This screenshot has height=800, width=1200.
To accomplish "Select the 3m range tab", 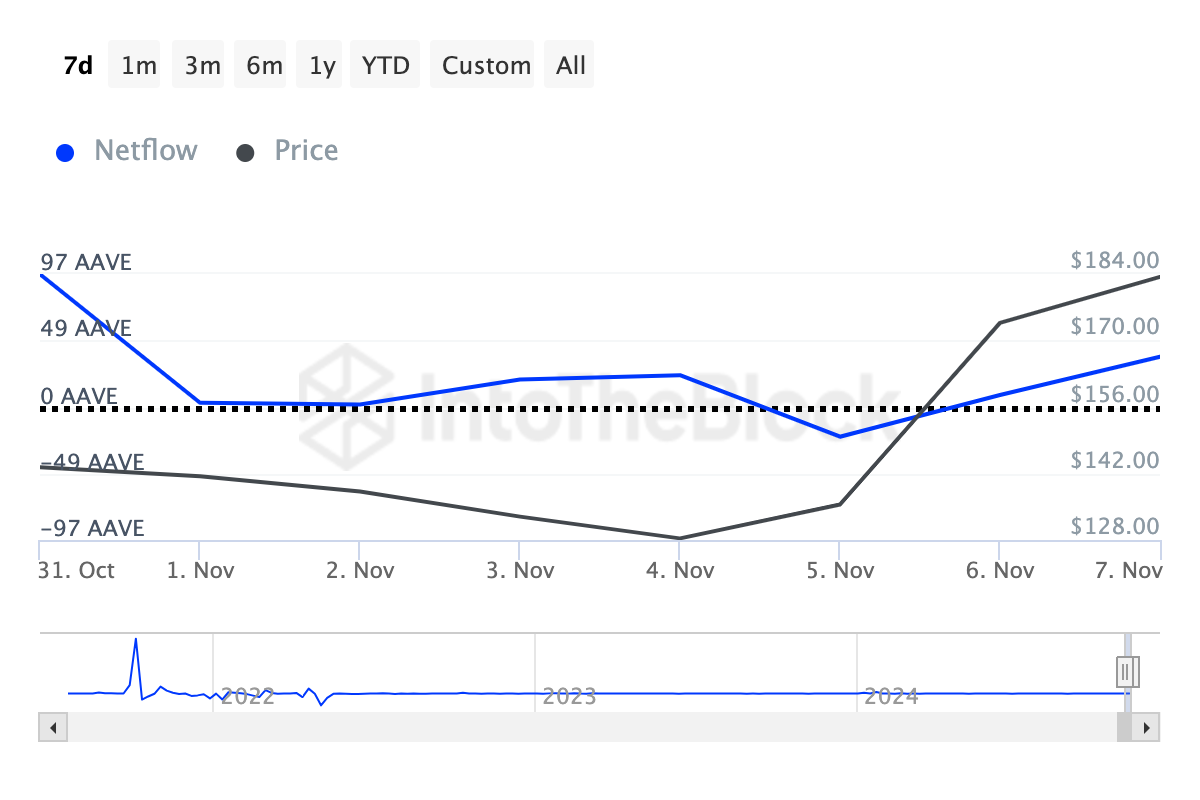I will [197, 64].
